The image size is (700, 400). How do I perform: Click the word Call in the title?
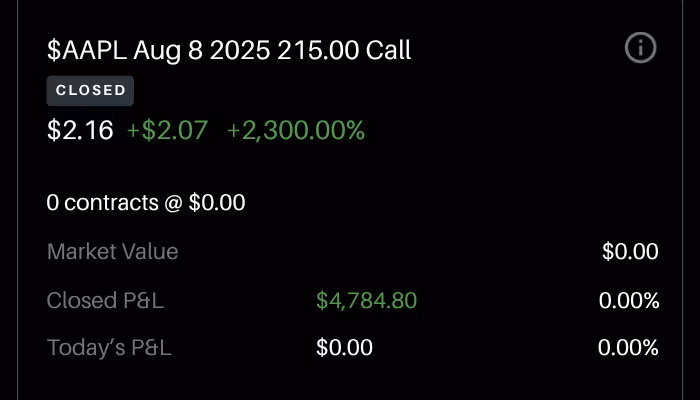pos(387,50)
